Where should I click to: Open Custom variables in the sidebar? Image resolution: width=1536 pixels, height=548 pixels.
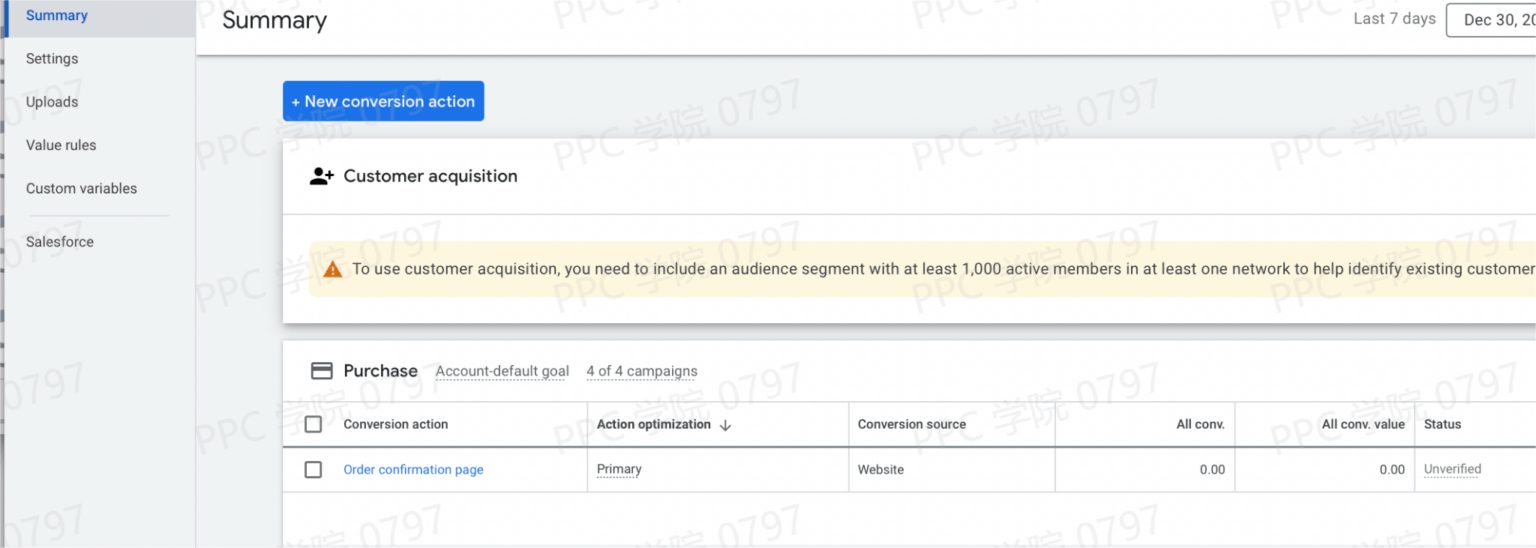[x=81, y=188]
